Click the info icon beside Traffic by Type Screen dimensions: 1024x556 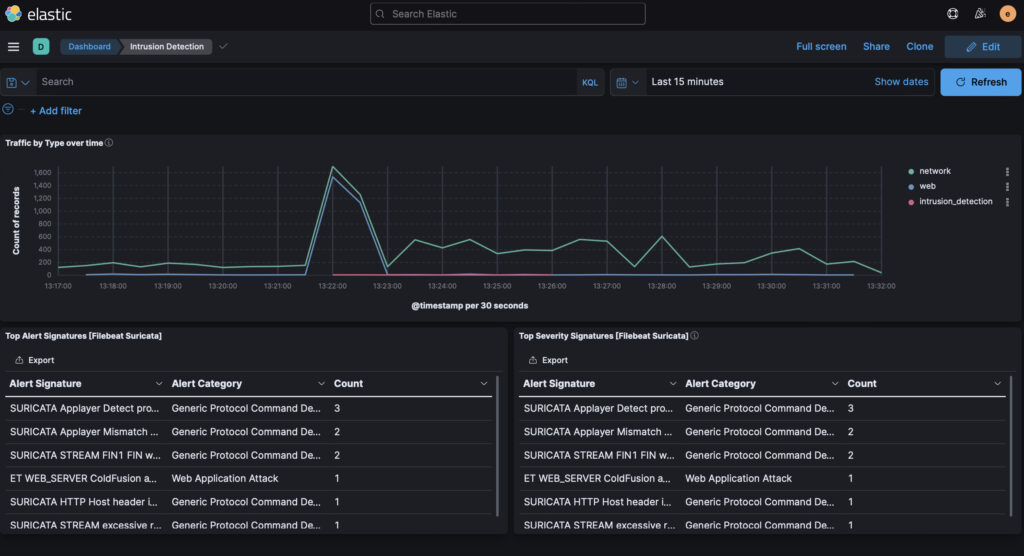click(x=109, y=143)
